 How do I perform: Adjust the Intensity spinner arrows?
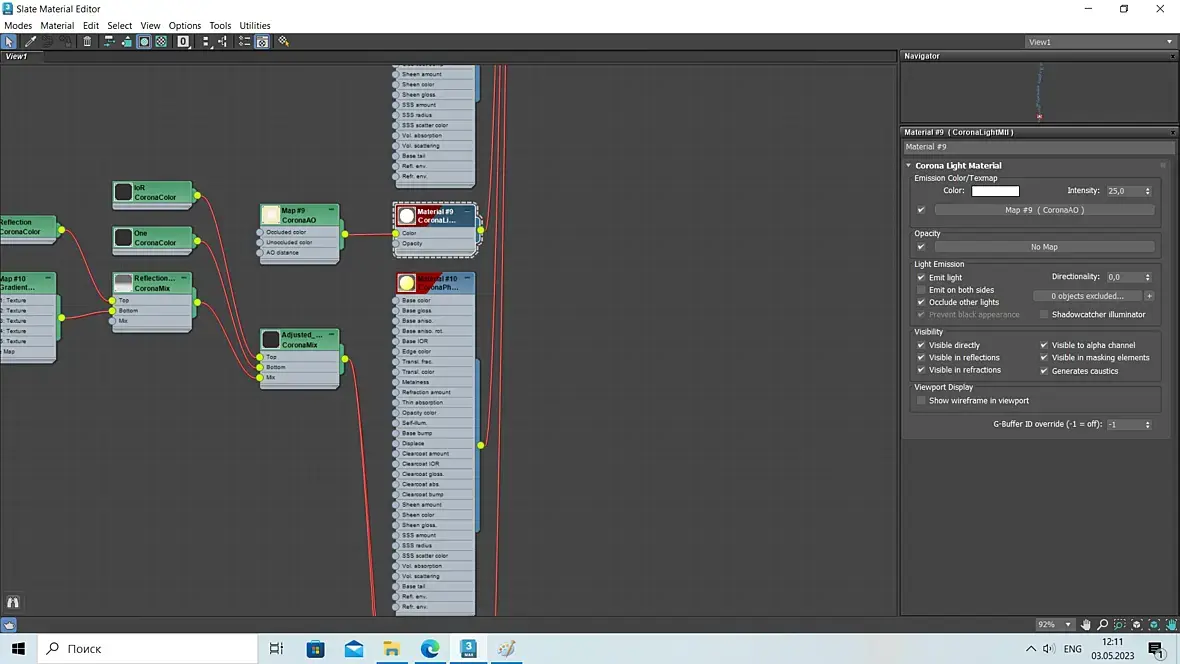coord(1148,191)
